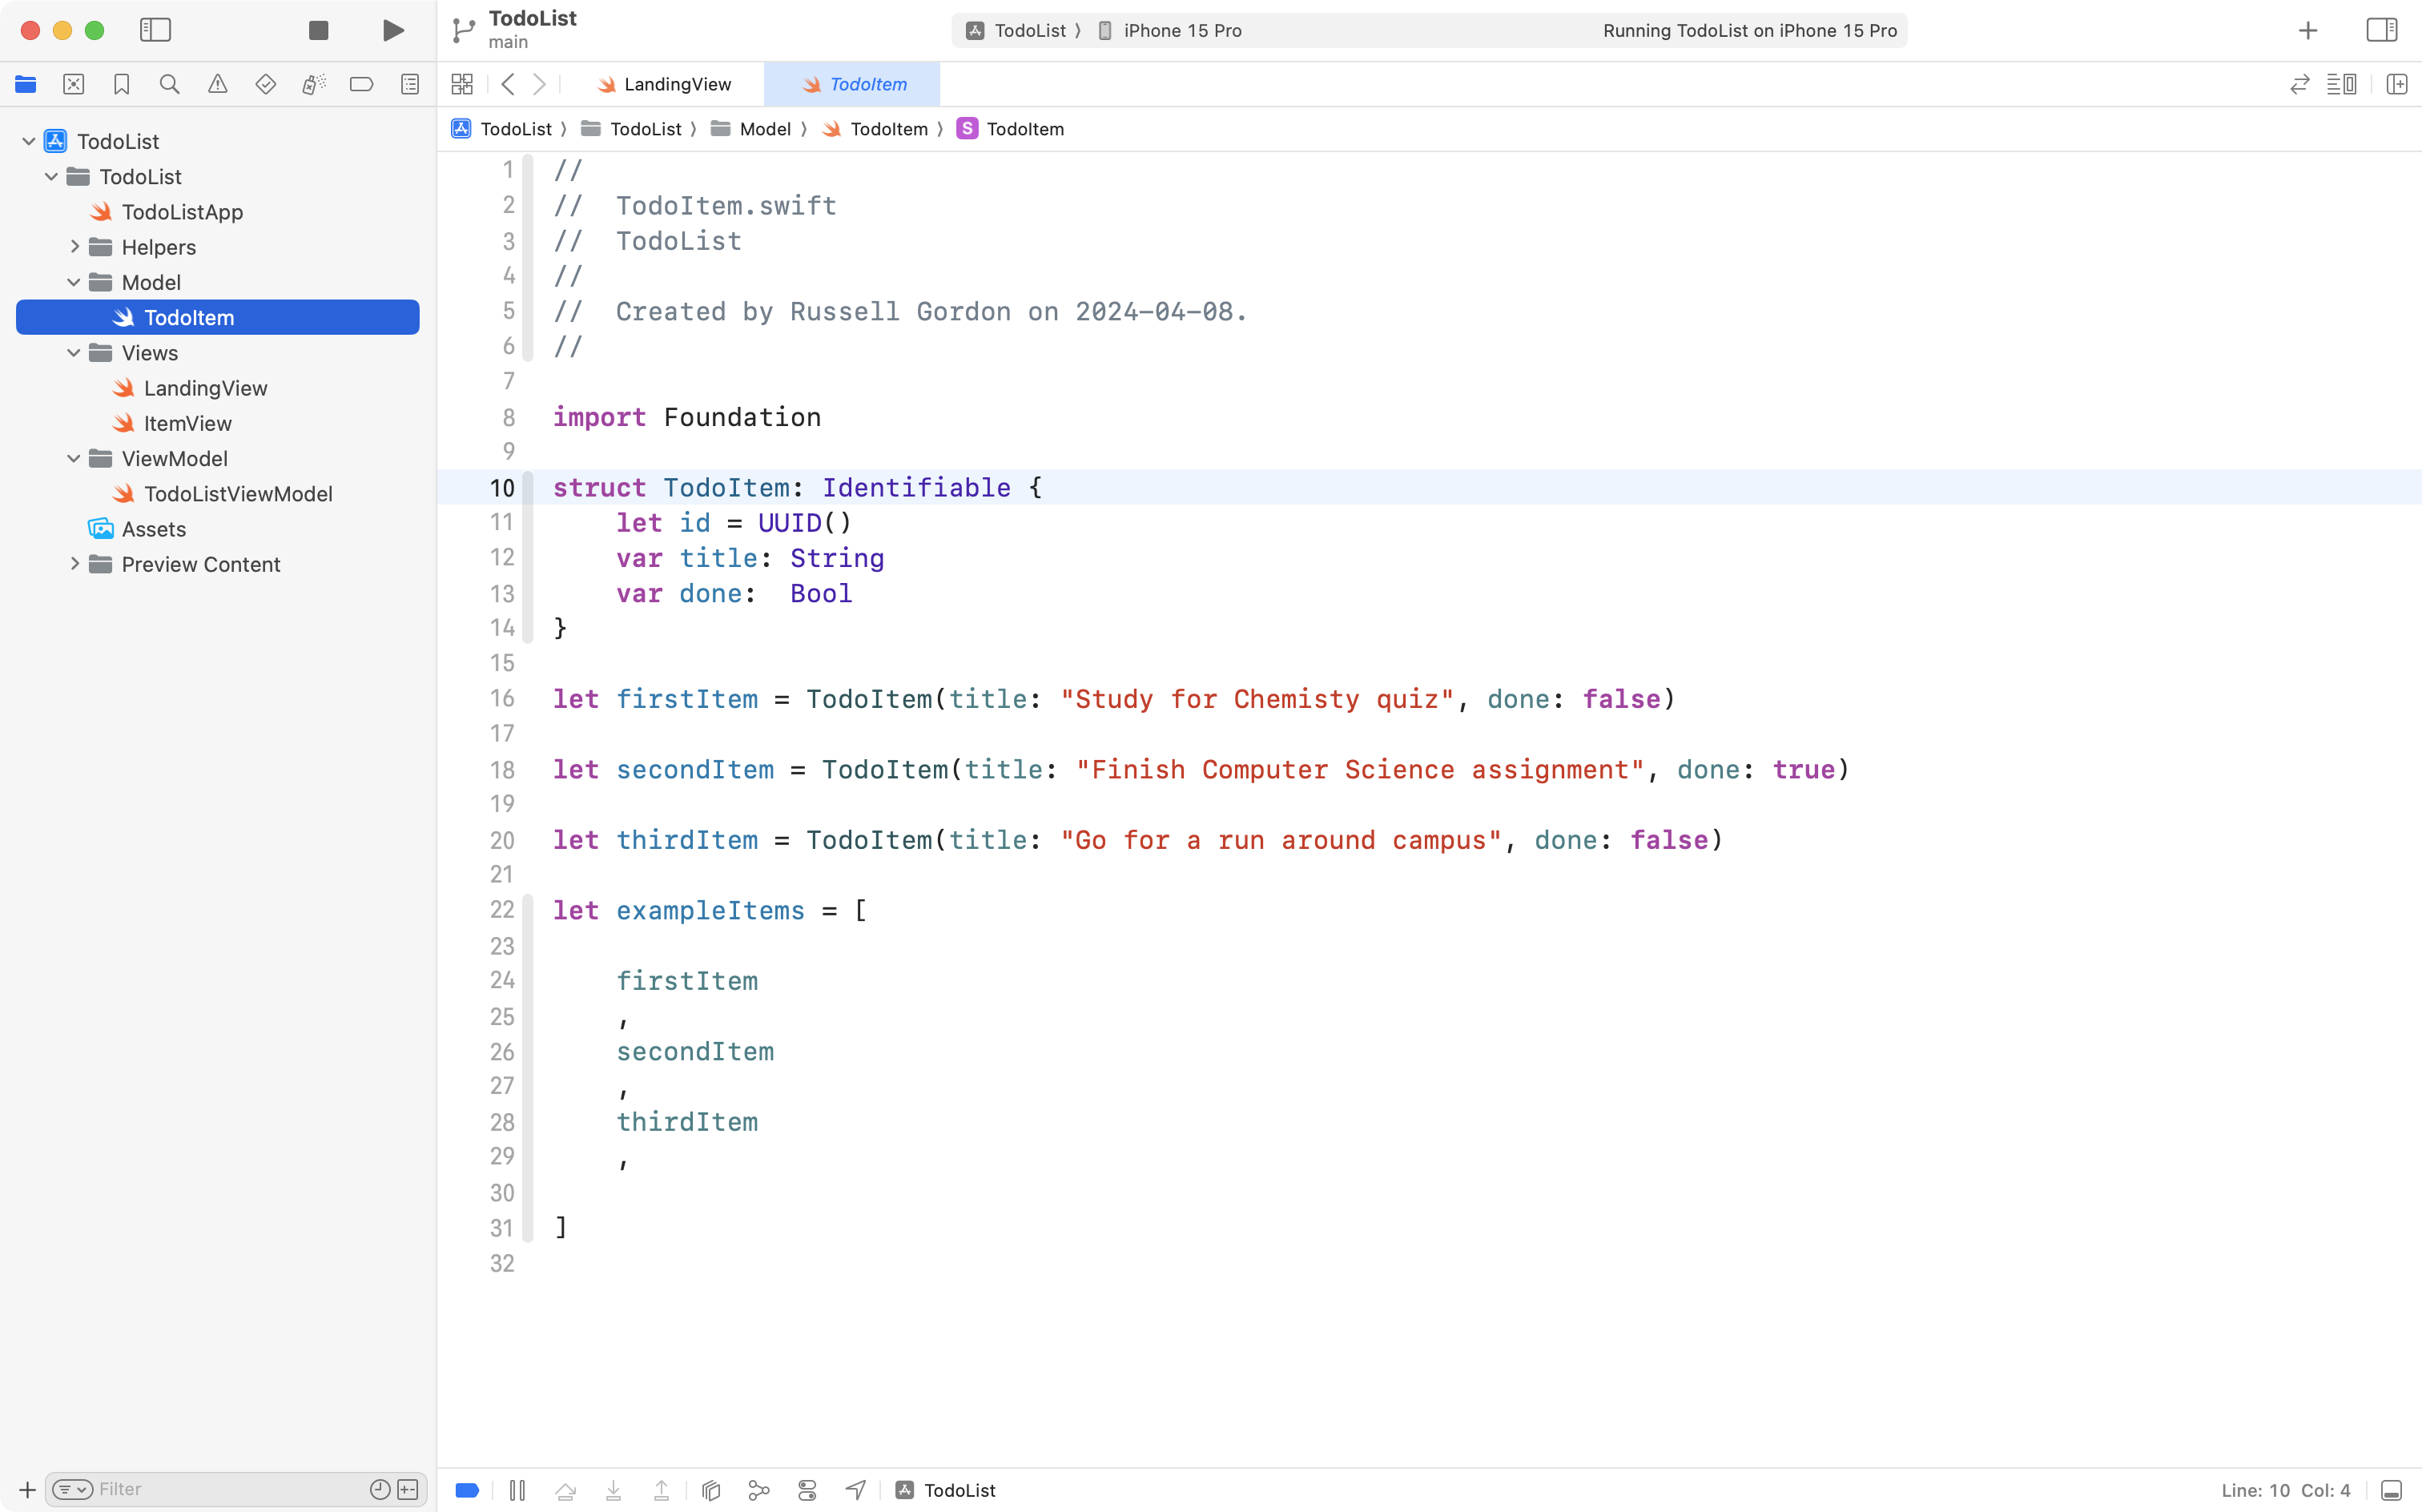The image size is (2422, 1512).
Task: Show the Breakpoint navigator
Action: (361, 84)
